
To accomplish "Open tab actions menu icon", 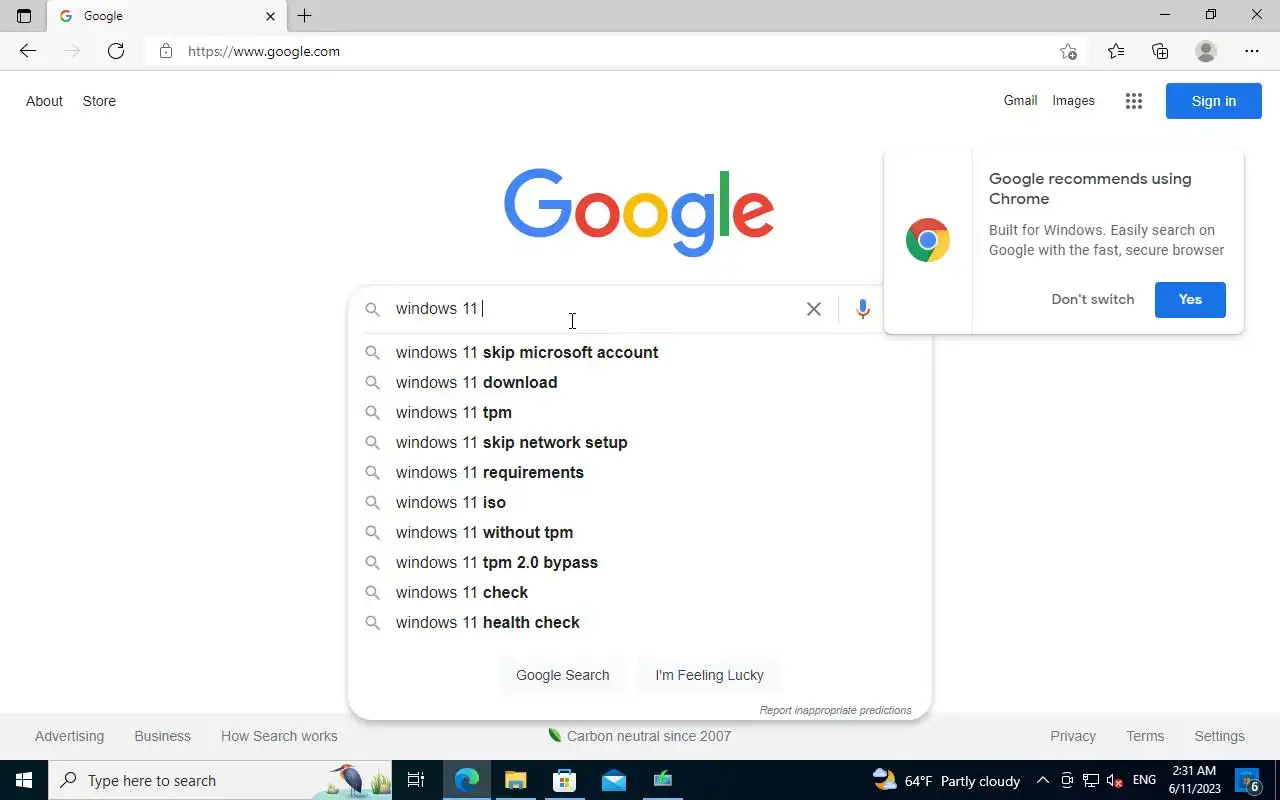I will tap(24, 16).
